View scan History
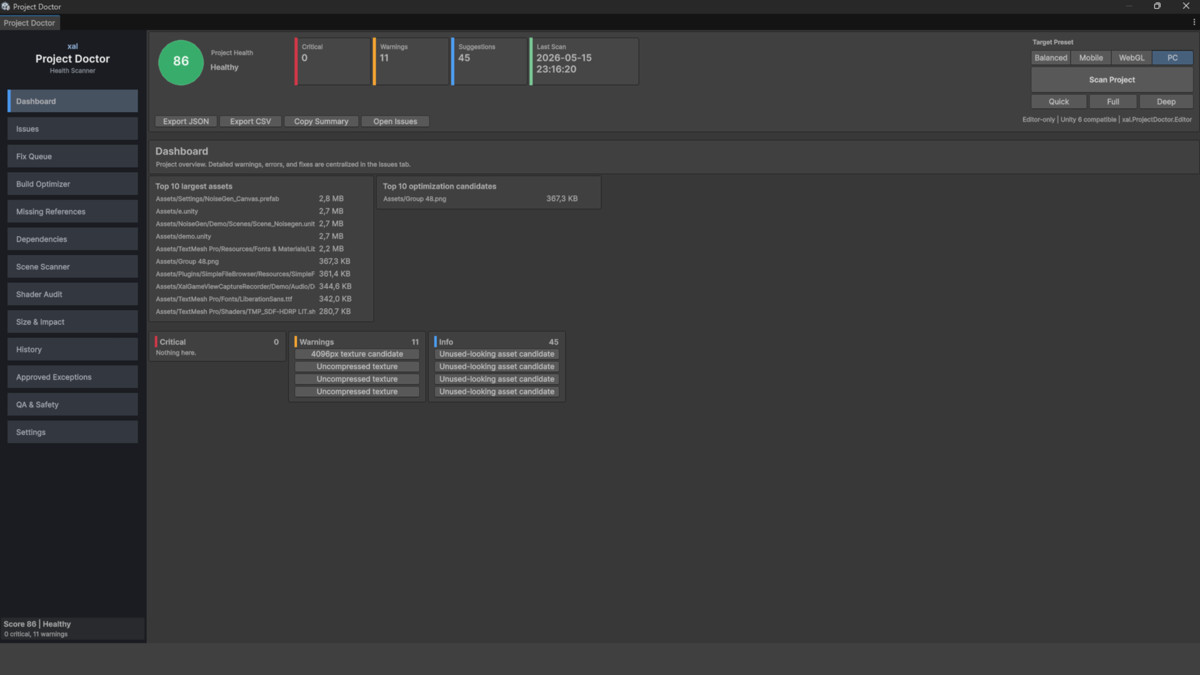The image size is (1200, 675). pos(73,349)
